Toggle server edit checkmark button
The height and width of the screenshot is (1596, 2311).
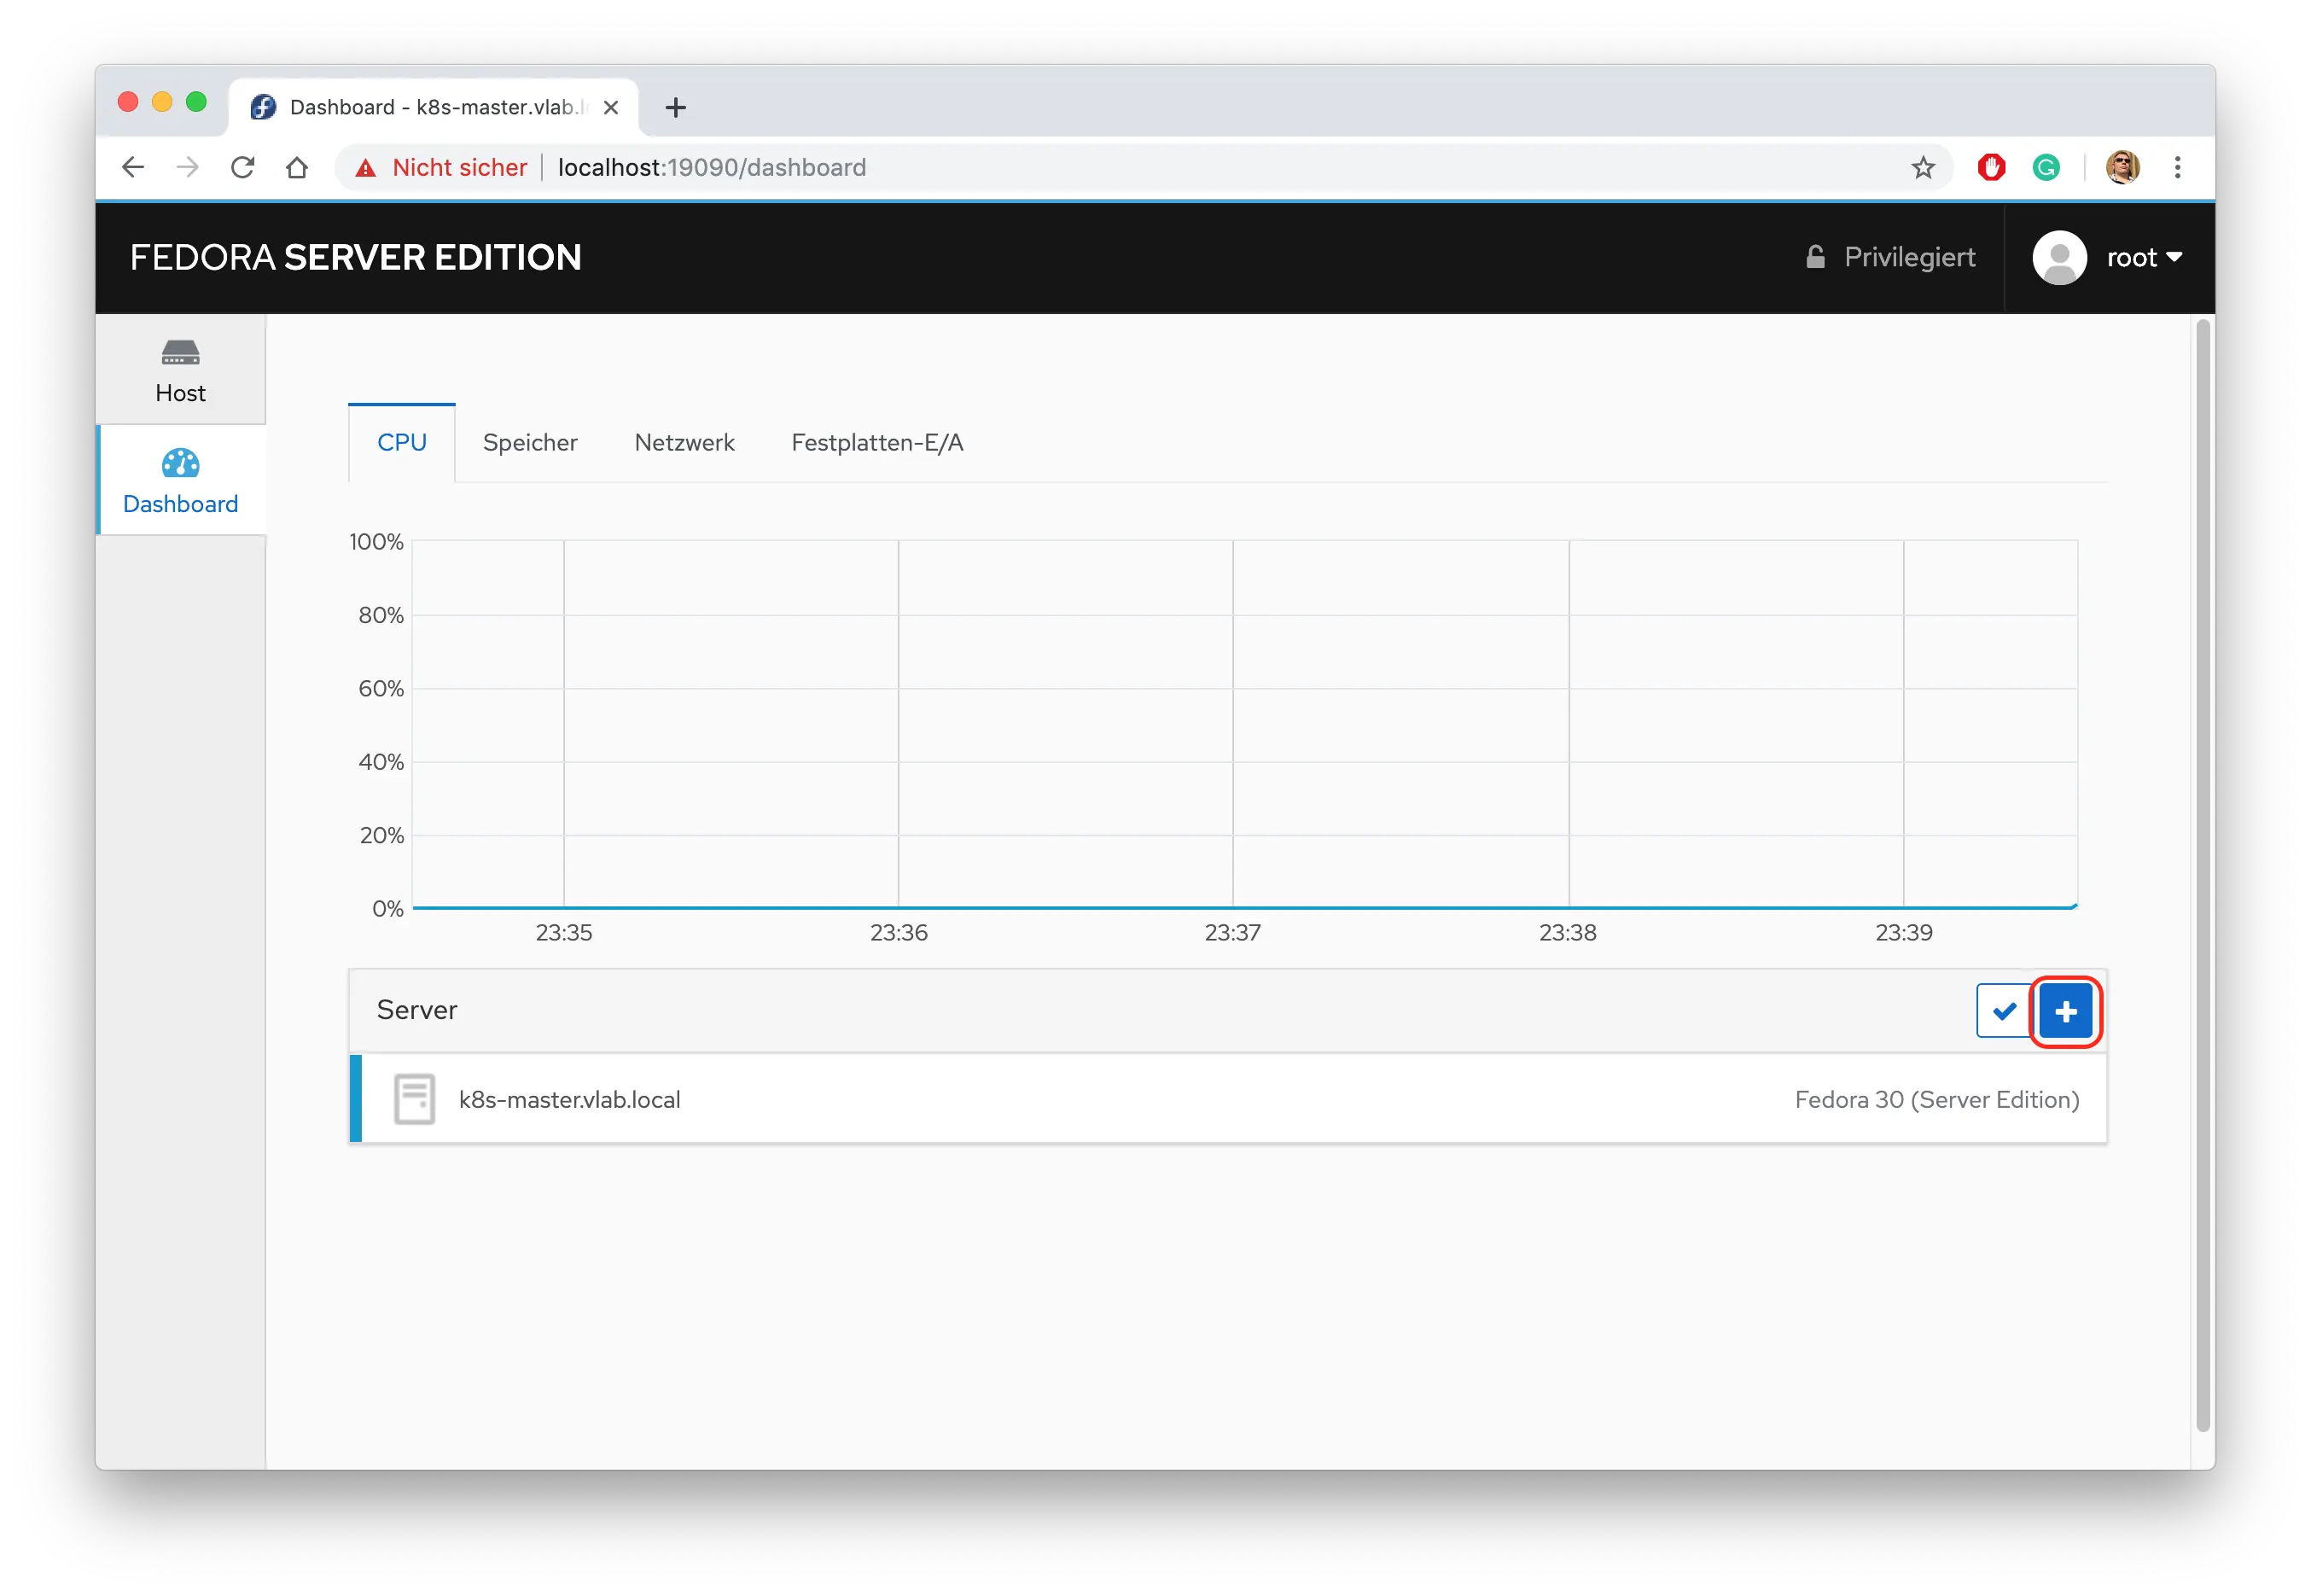(x=2004, y=1011)
